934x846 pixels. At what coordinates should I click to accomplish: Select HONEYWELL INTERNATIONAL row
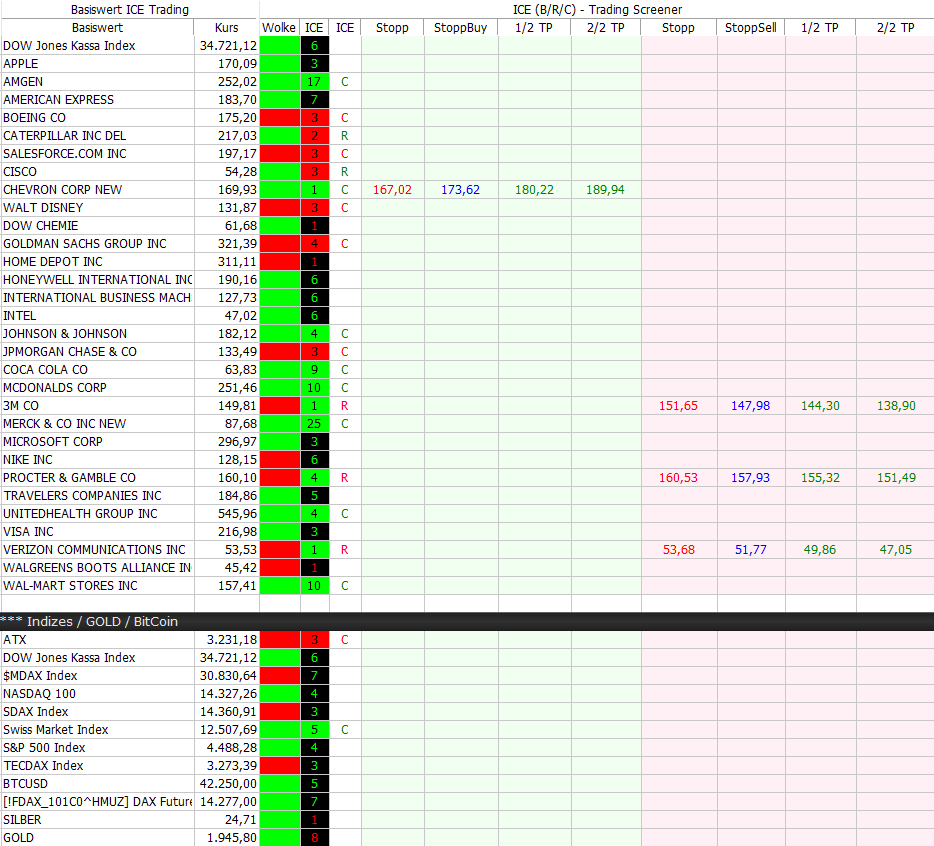click(x=98, y=279)
